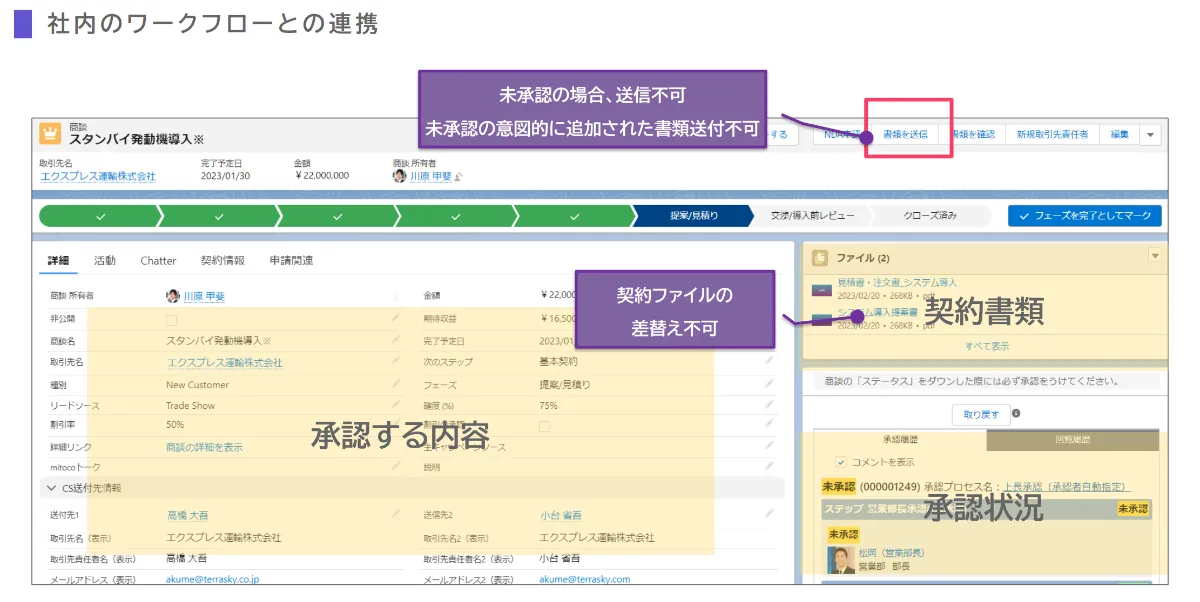Viewport: 1200px width, 602px height.
Task: Click the Trade Show value text
Action: 190,406
